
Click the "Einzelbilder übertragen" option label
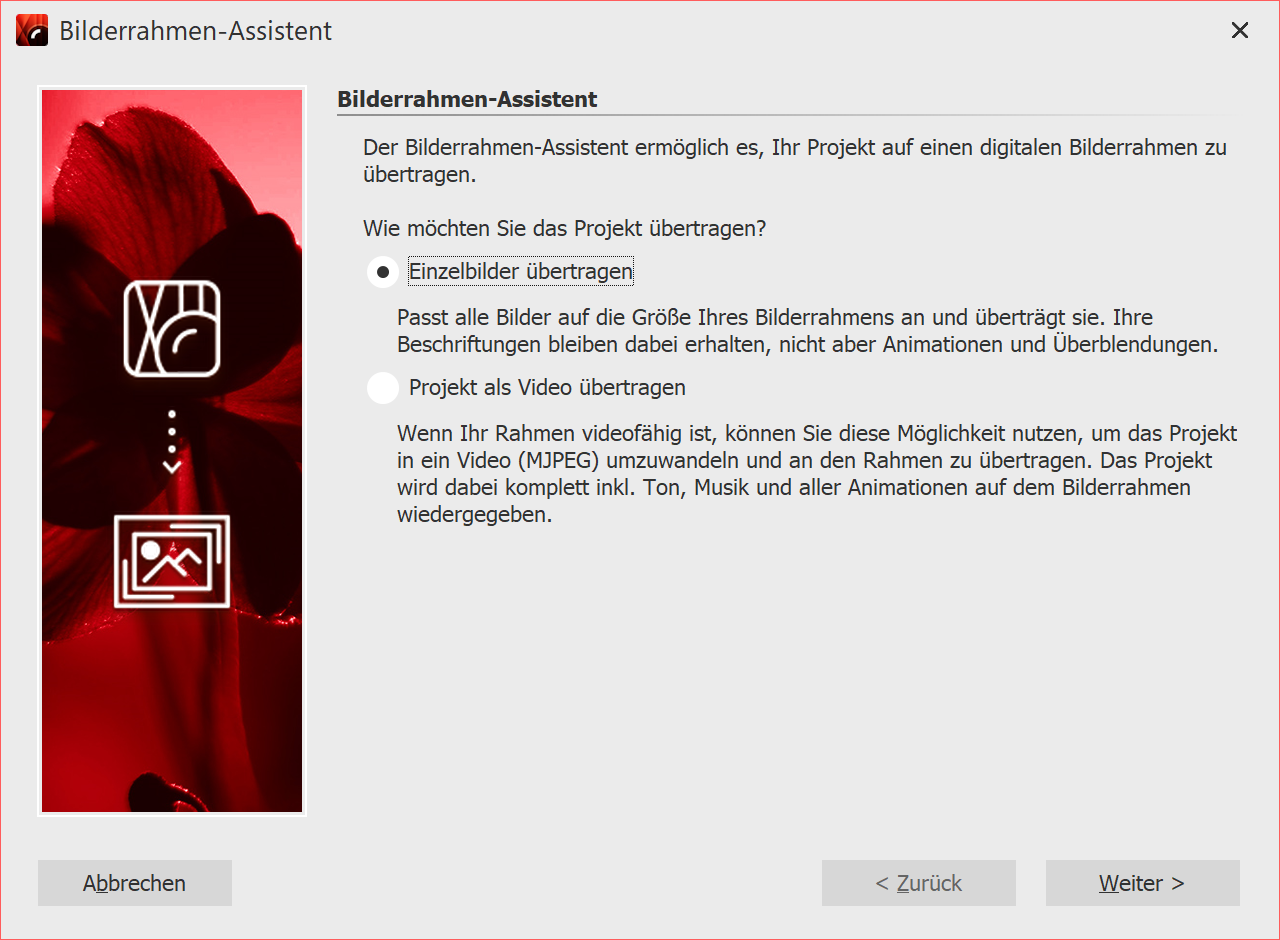point(521,272)
